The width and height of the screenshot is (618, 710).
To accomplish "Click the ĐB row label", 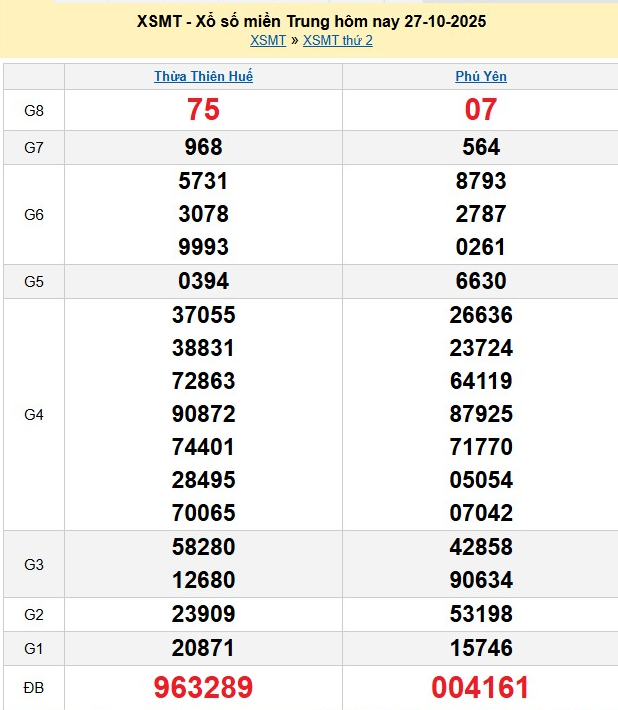I will (x=34, y=688).
